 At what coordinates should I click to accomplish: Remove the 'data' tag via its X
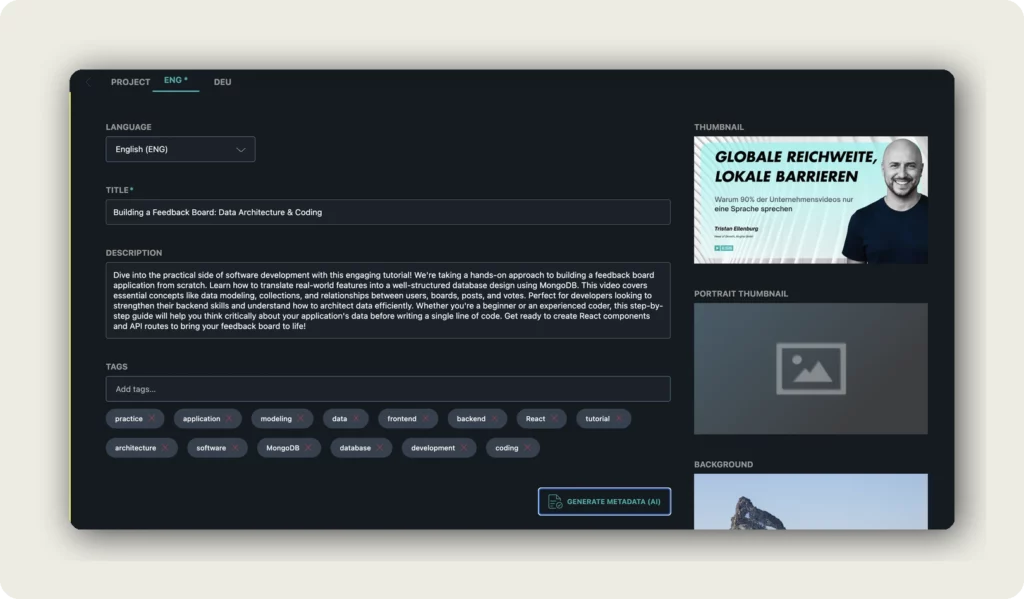coord(356,419)
